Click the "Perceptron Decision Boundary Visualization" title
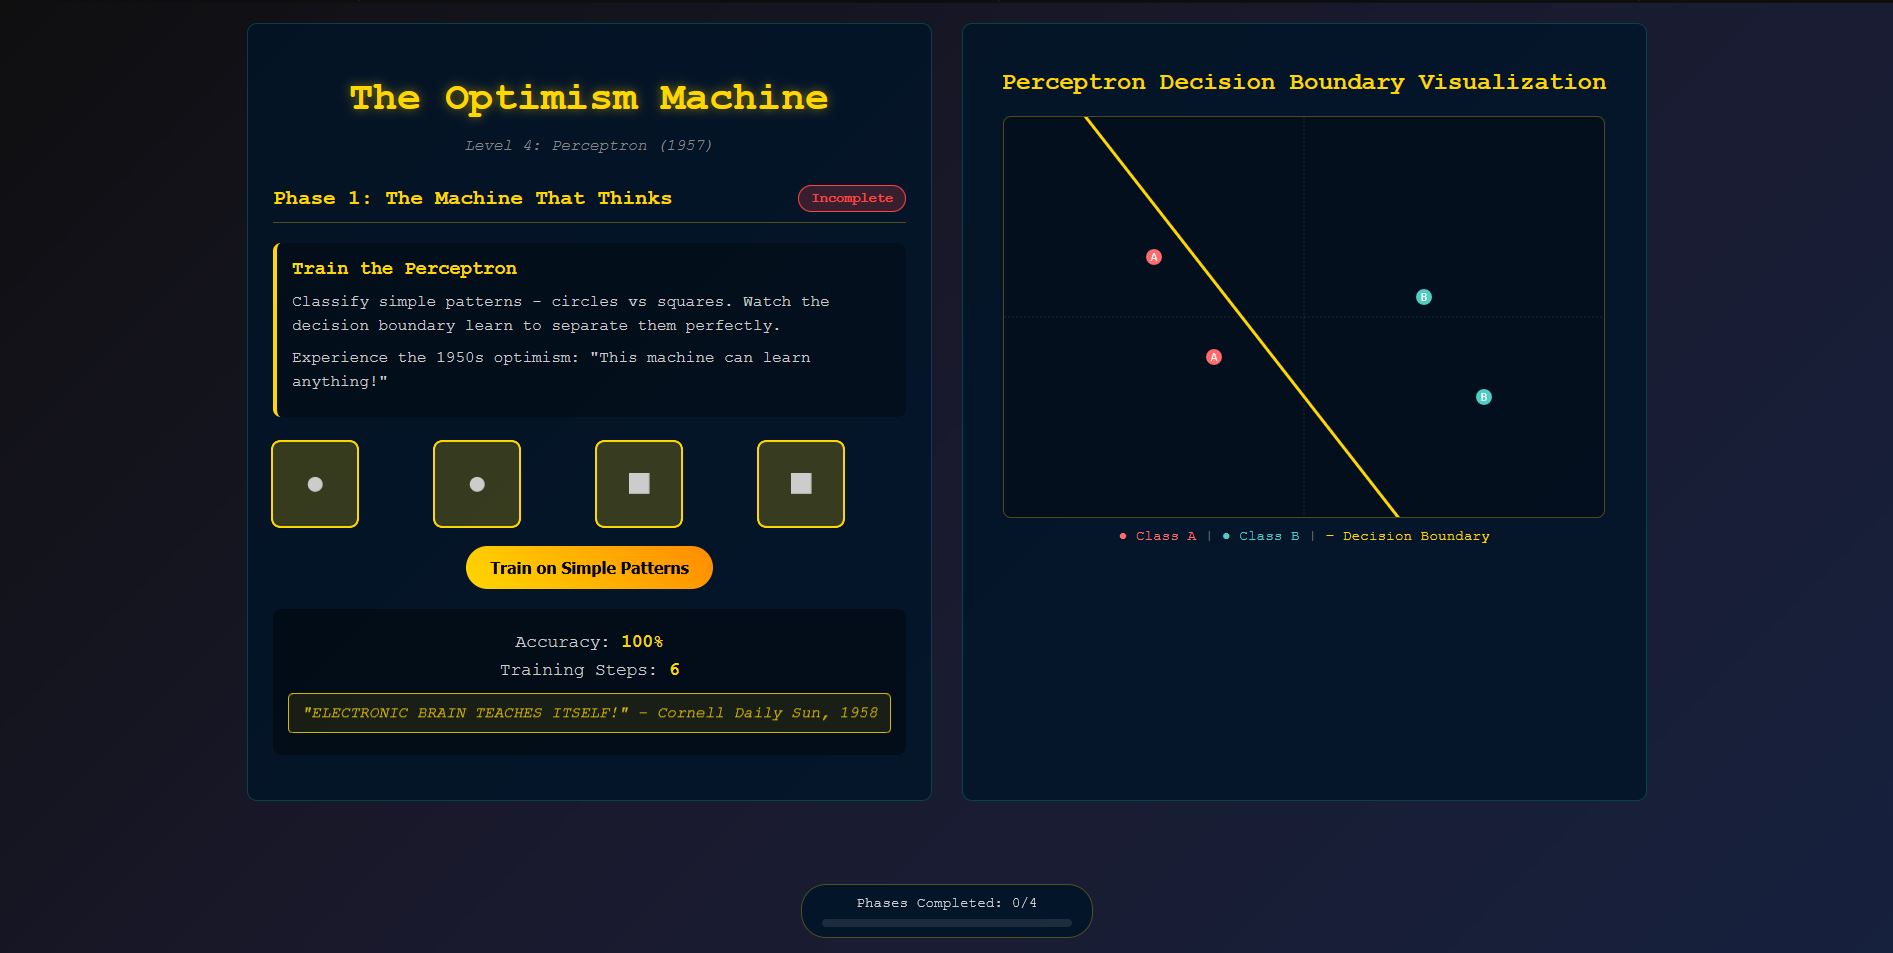Image resolution: width=1893 pixels, height=953 pixels. click(1304, 82)
